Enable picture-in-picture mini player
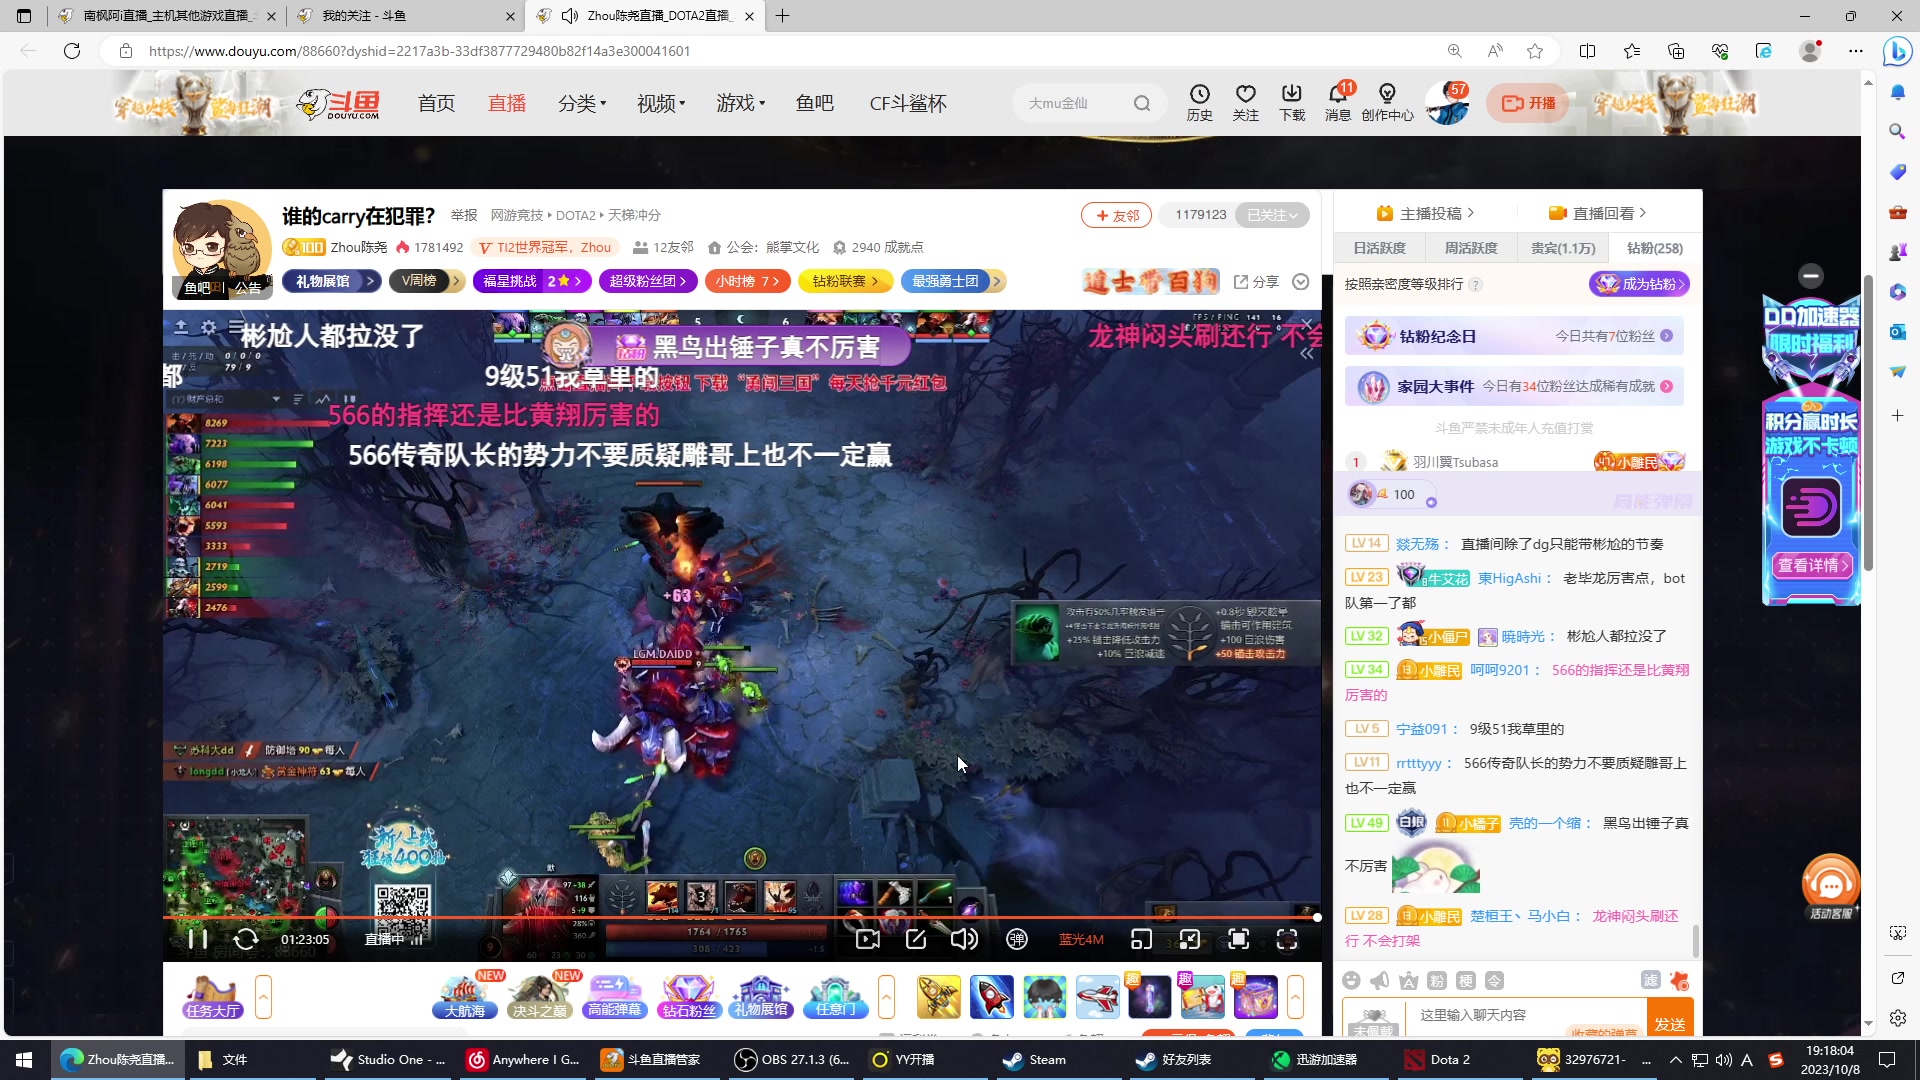Image resolution: width=1920 pixels, height=1080 pixels. pos(1141,939)
